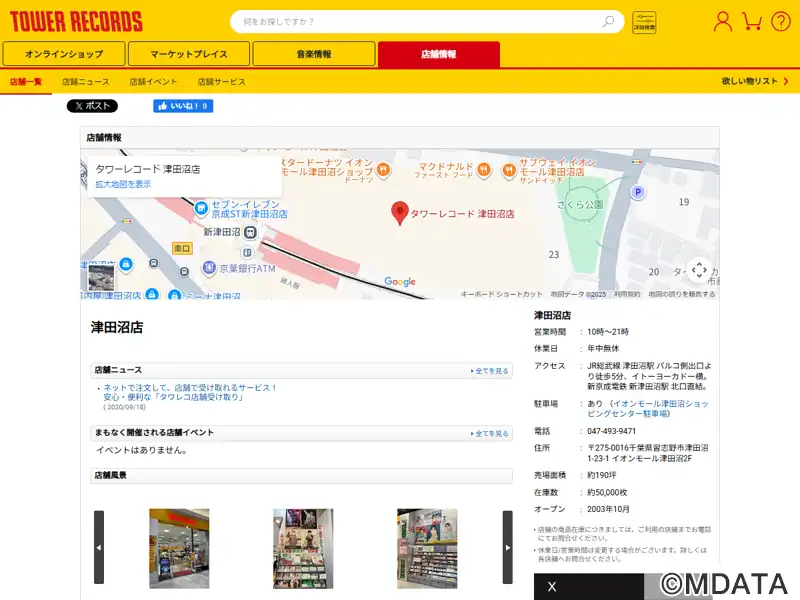Open 店舗一覧 submenu item
The width and height of the screenshot is (800, 600).
pos(26,82)
